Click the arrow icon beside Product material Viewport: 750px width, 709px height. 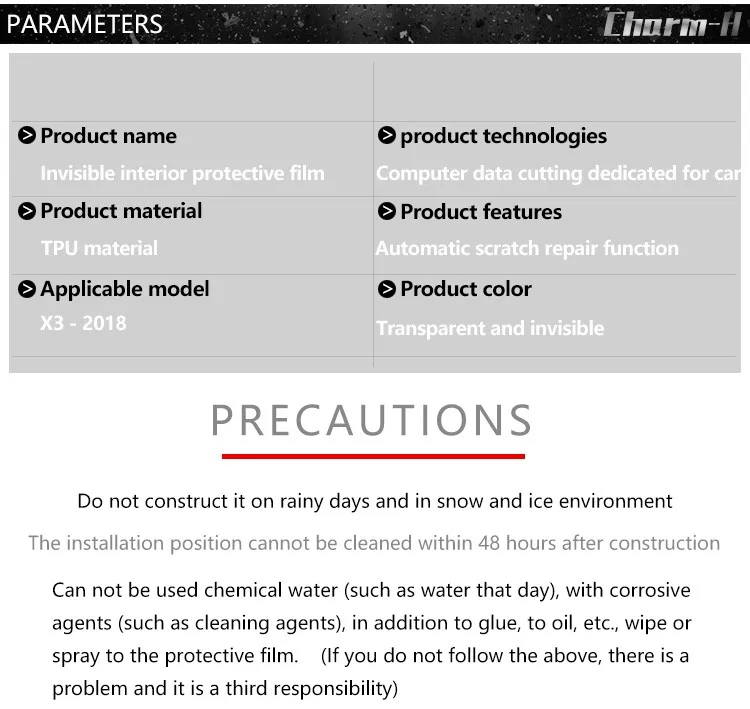pos(27,211)
